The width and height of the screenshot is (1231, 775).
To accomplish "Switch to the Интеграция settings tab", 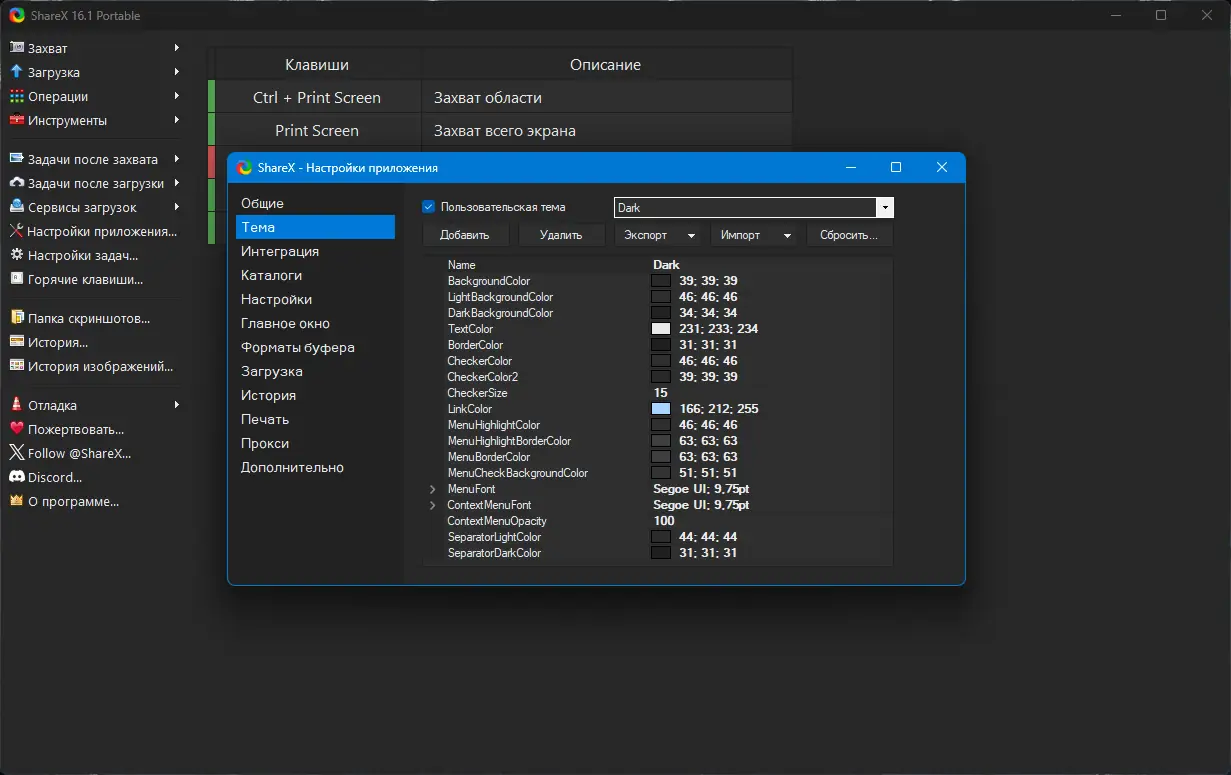I will coord(280,251).
